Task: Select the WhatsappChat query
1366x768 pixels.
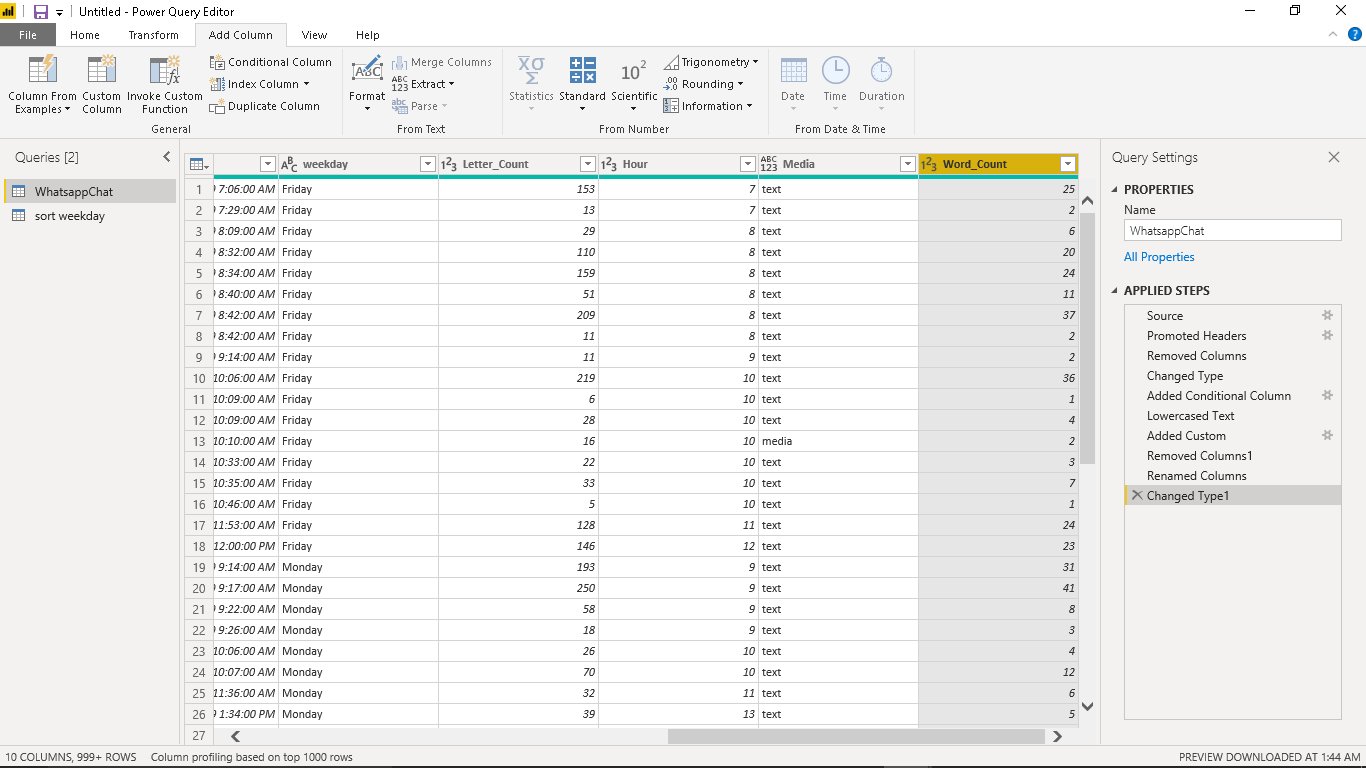Action: click(90, 191)
